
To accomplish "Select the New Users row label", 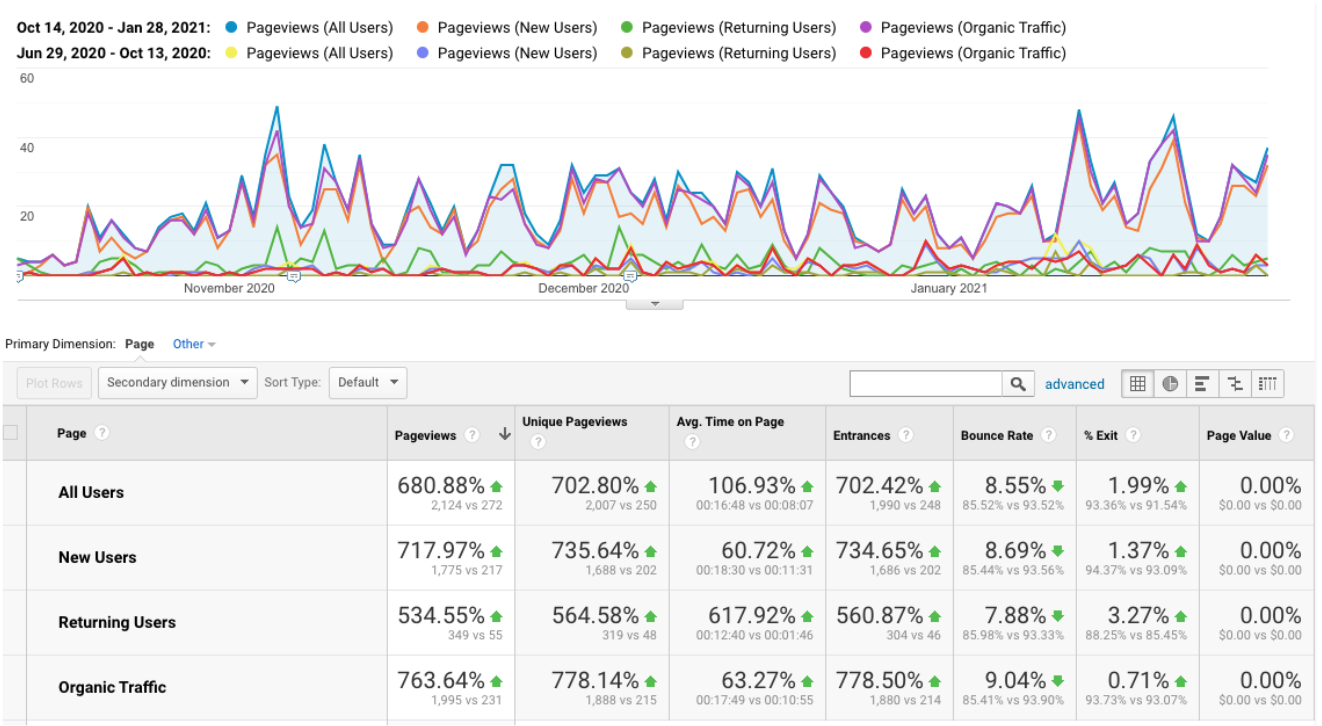I will click(x=97, y=558).
